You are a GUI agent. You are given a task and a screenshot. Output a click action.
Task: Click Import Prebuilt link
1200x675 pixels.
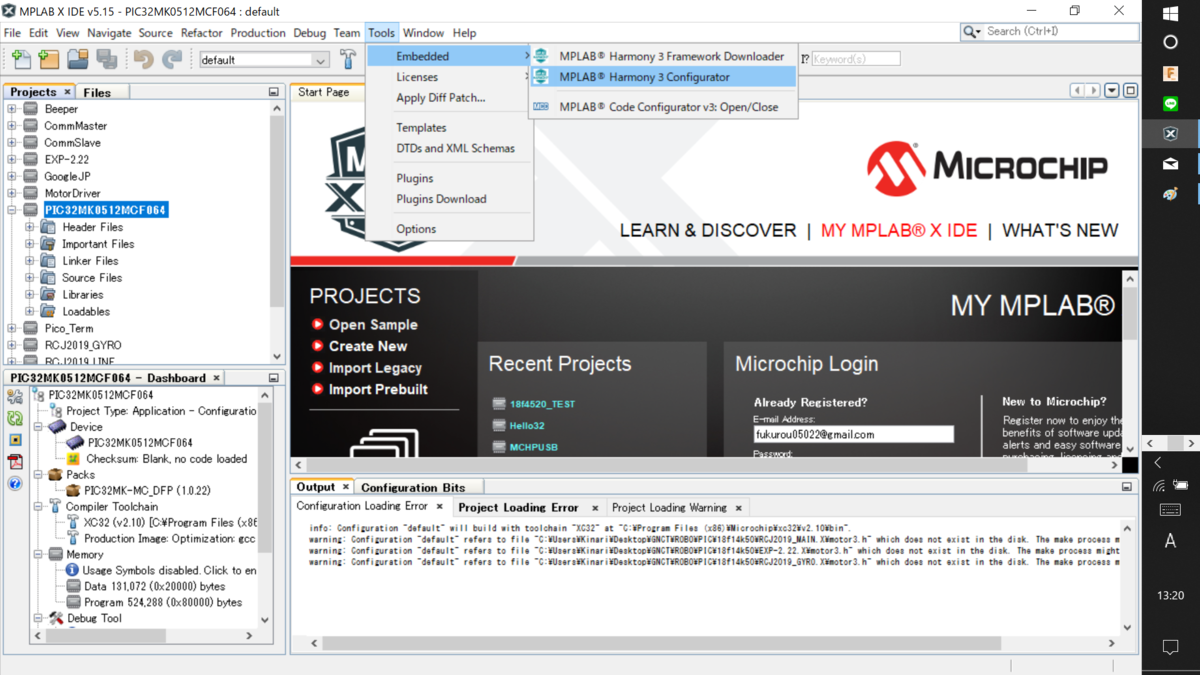pyautogui.click(x=378, y=389)
